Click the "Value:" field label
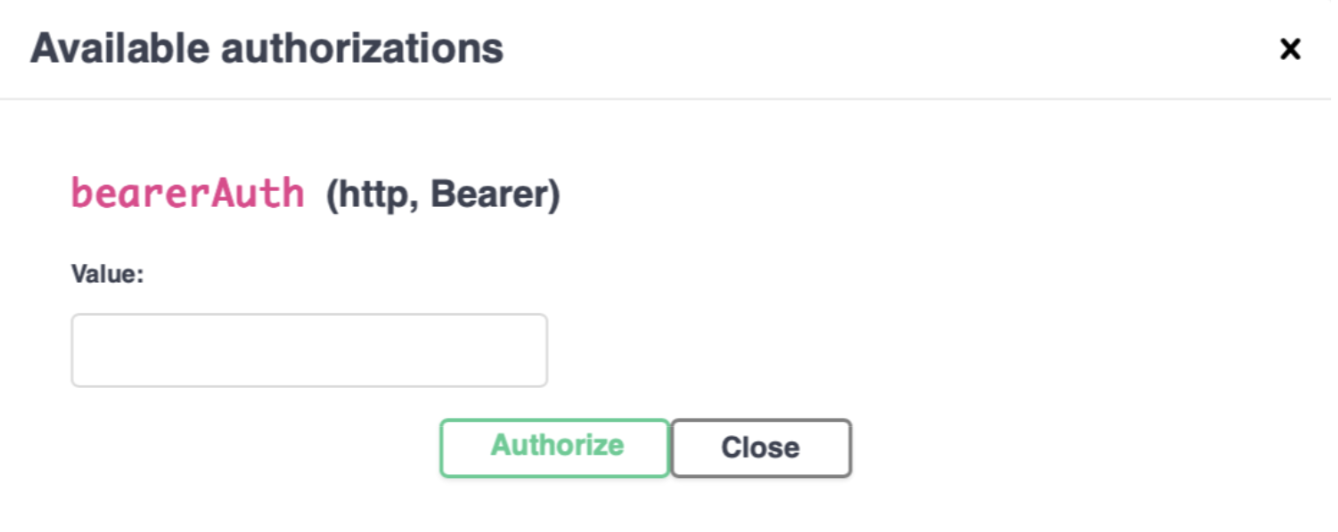The width and height of the screenshot is (1338, 532). coord(108,274)
